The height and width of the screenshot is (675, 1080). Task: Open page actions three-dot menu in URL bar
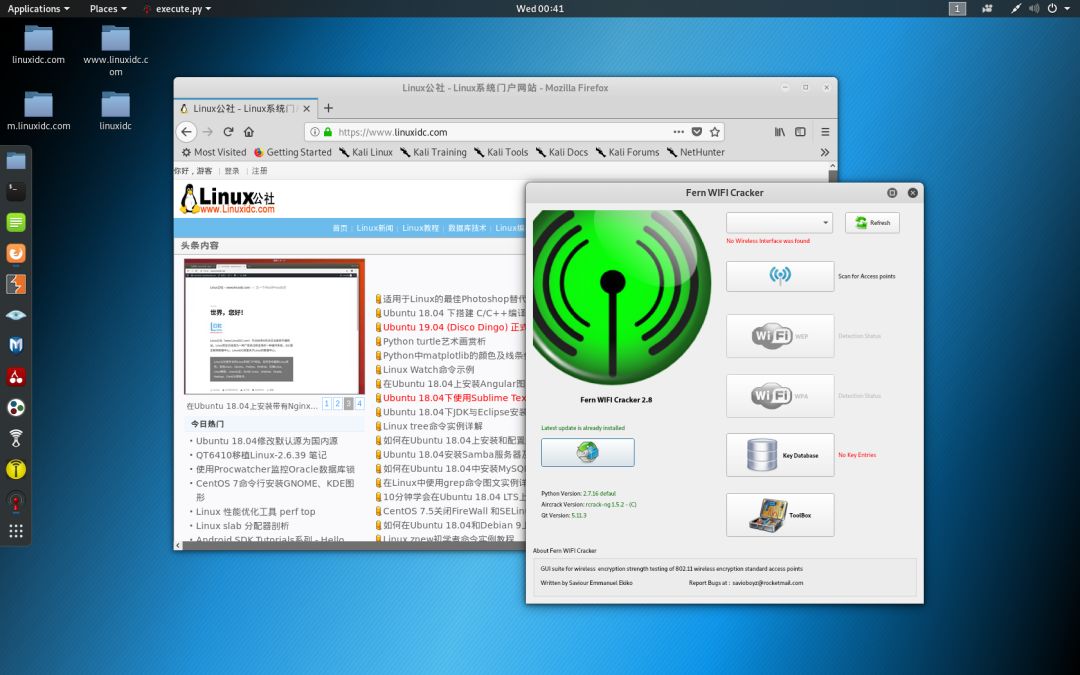(678, 132)
